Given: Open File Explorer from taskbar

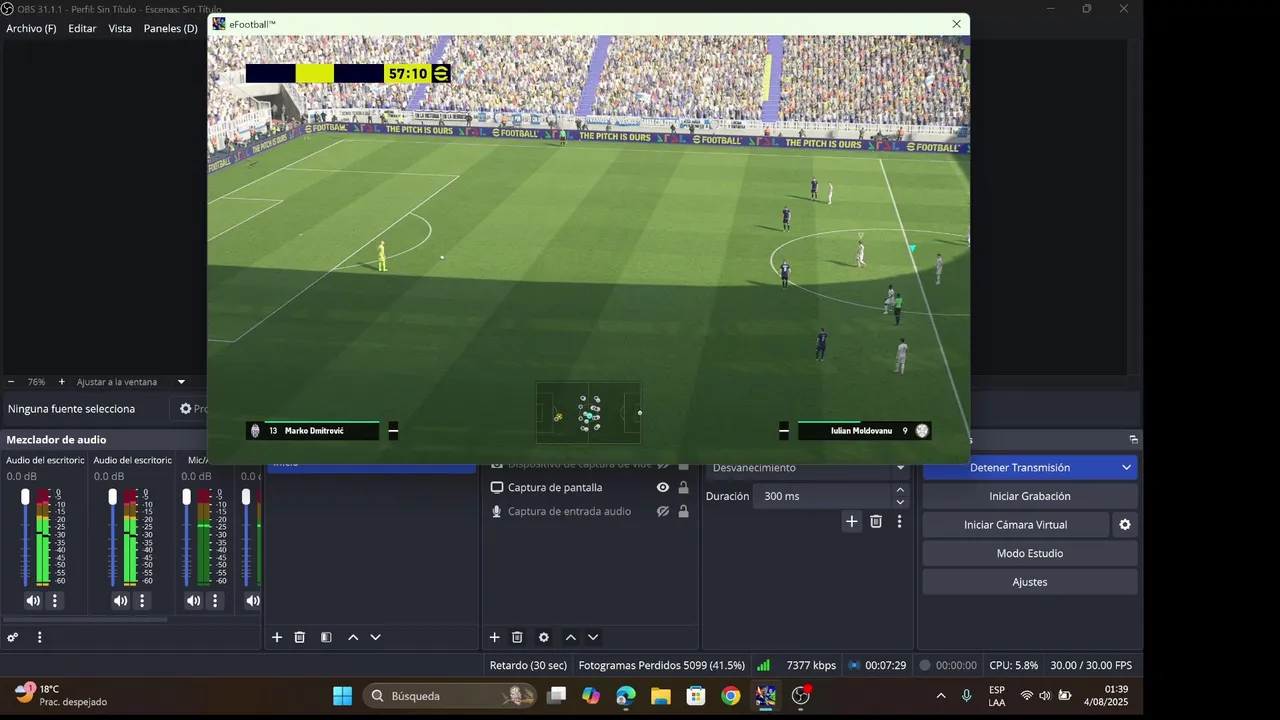Looking at the screenshot, I should coord(660,696).
